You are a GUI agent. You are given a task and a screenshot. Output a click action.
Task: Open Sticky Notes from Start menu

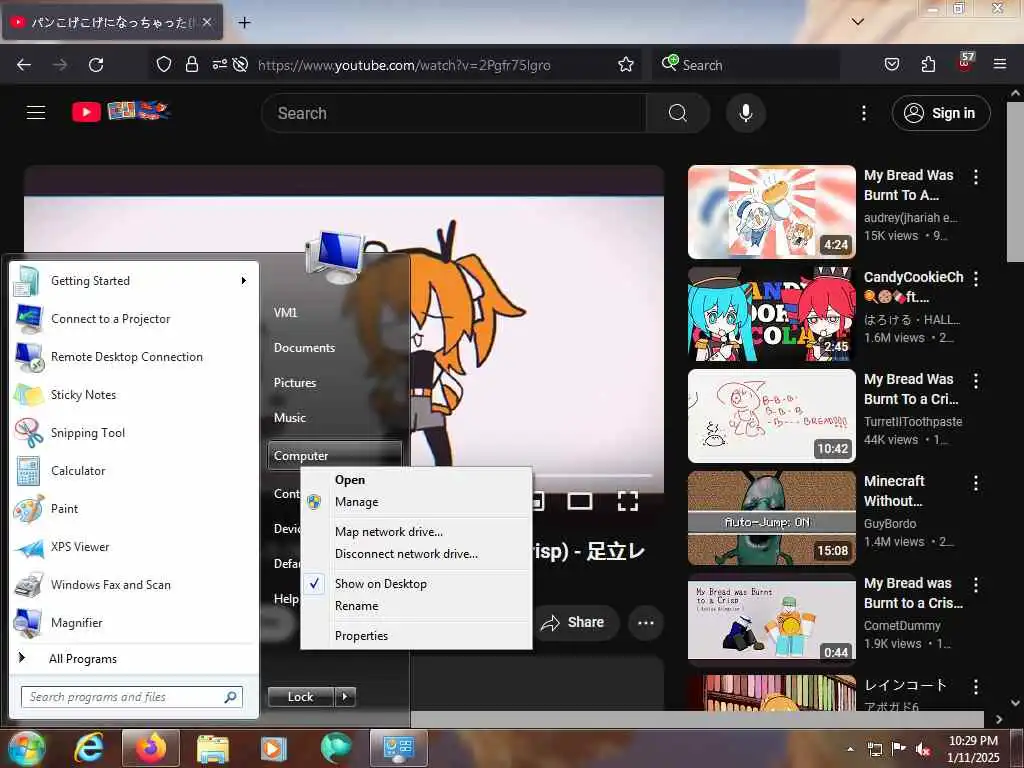pyautogui.click(x=134, y=394)
